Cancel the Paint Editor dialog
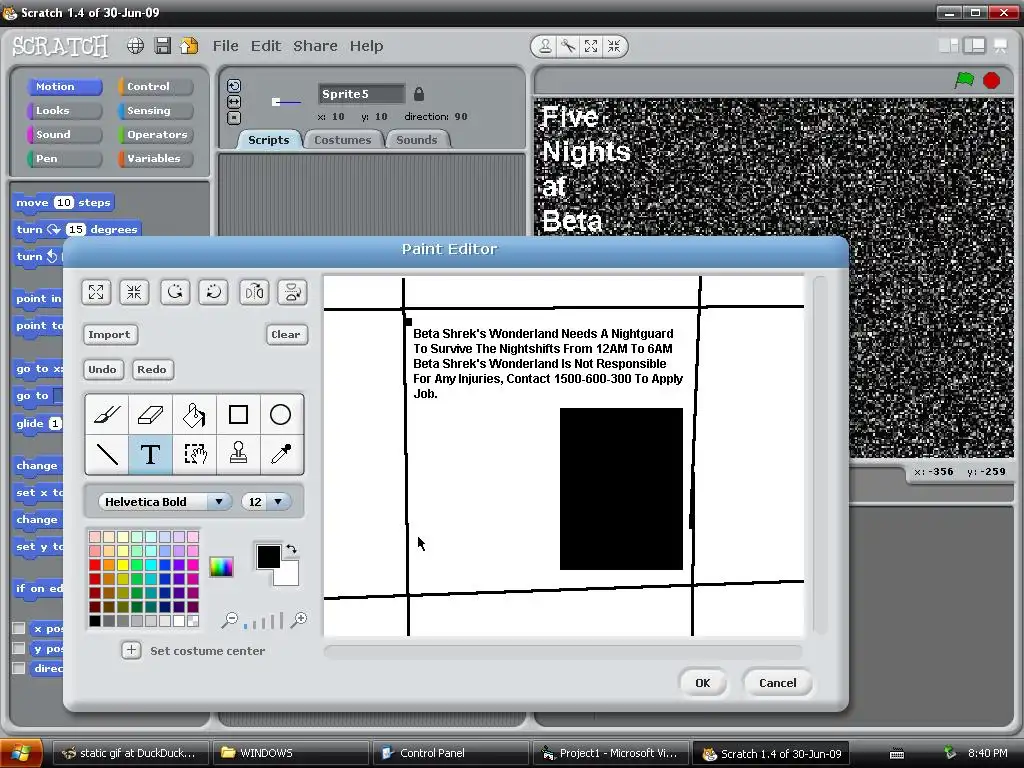This screenshot has width=1024, height=768. click(777, 682)
